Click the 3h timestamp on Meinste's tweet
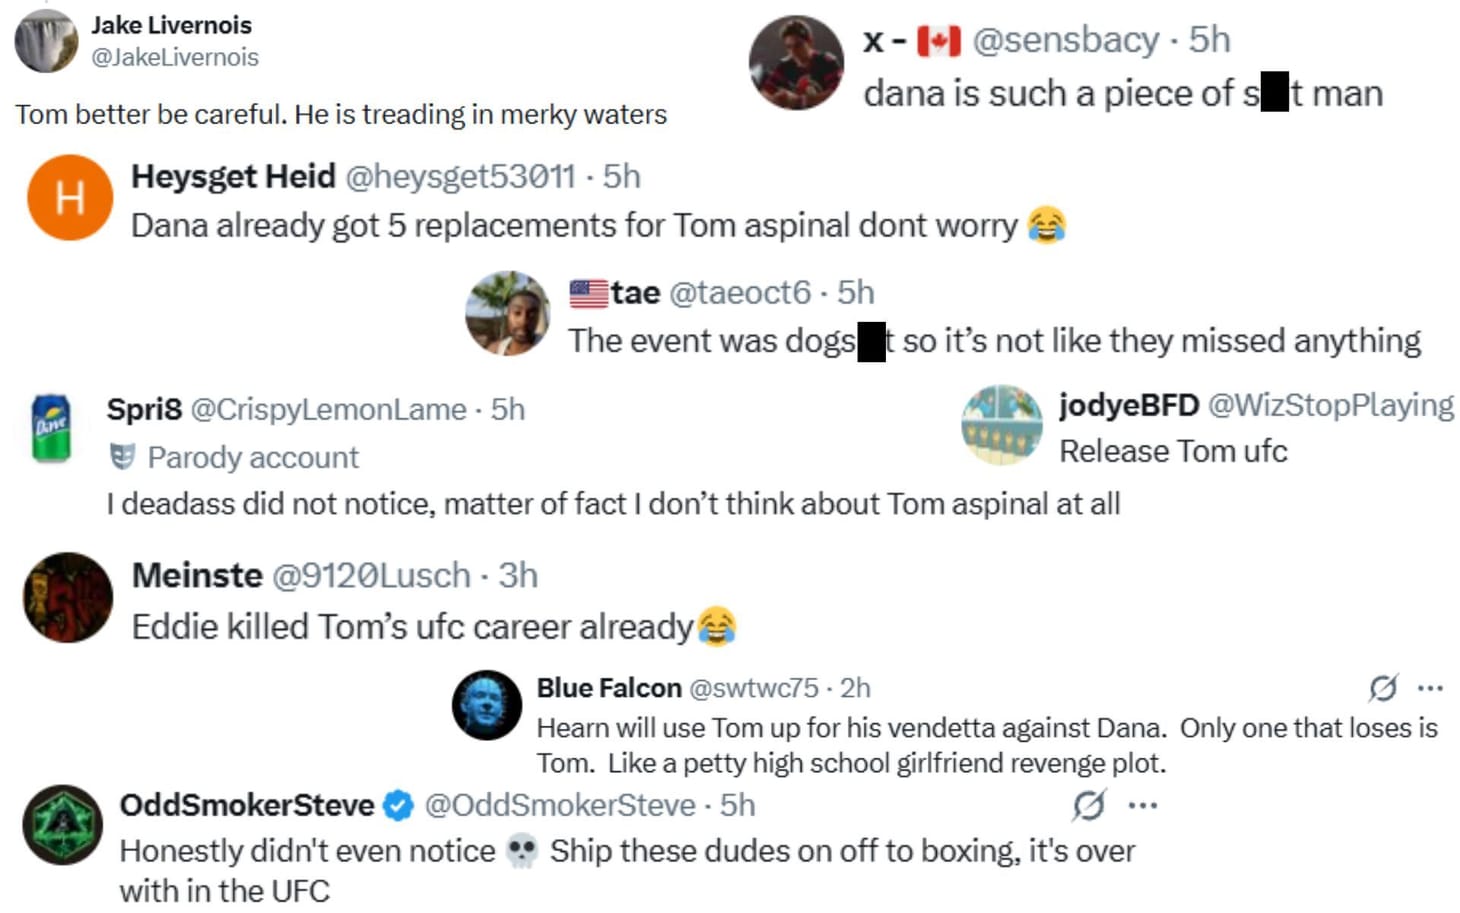Screen dimensions: 1460x913 click(x=518, y=576)
